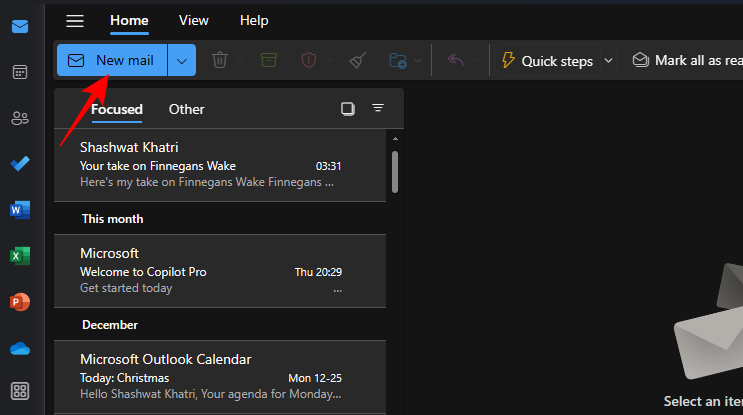Open OneDrive cloud icon
The image size is (743, 415).
(20, 349)
